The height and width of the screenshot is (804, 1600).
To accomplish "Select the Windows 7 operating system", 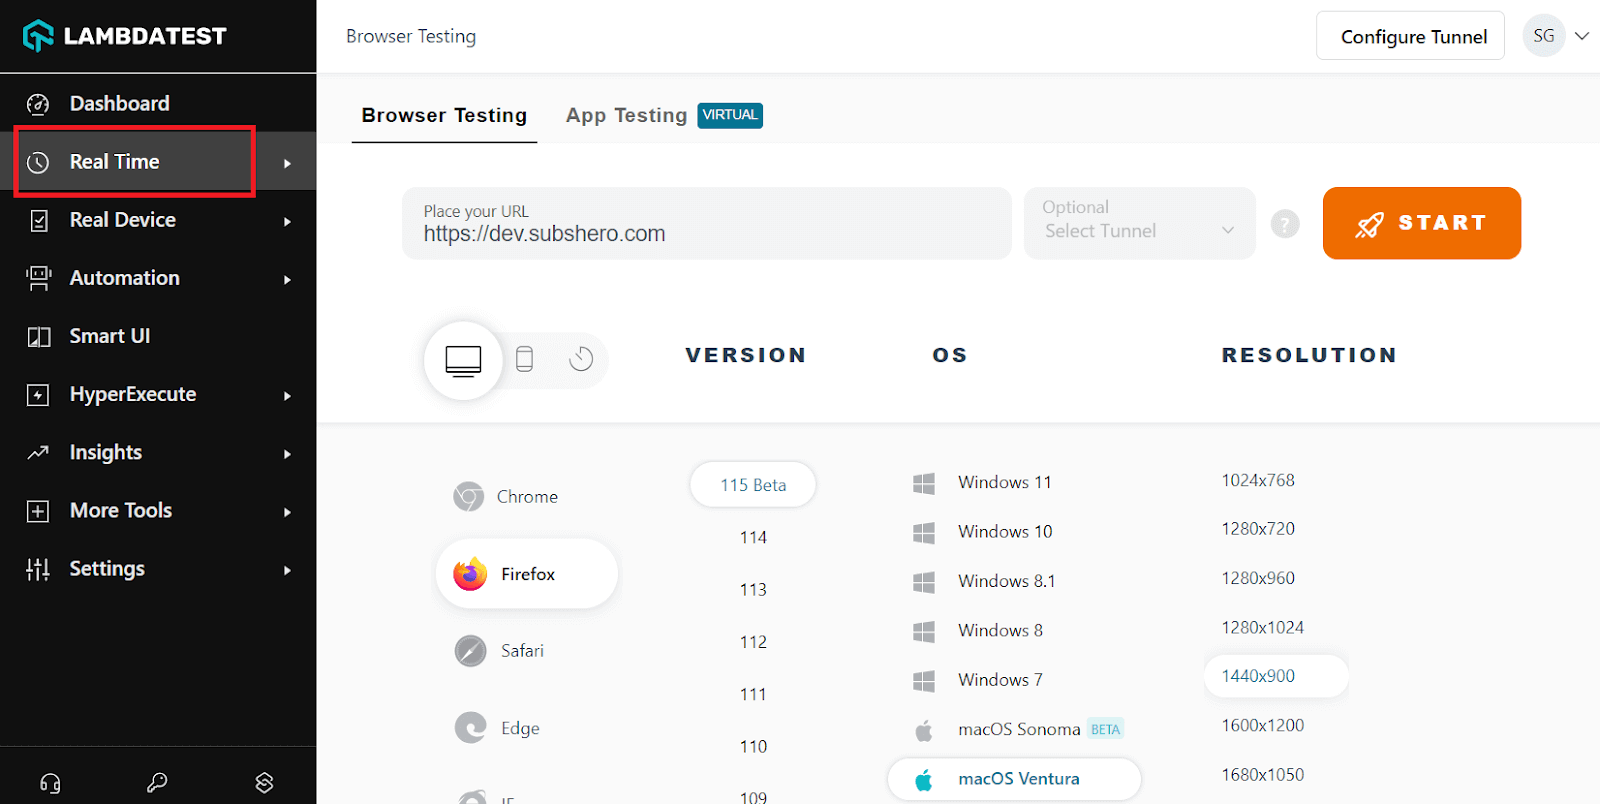I will (1000, 680).
